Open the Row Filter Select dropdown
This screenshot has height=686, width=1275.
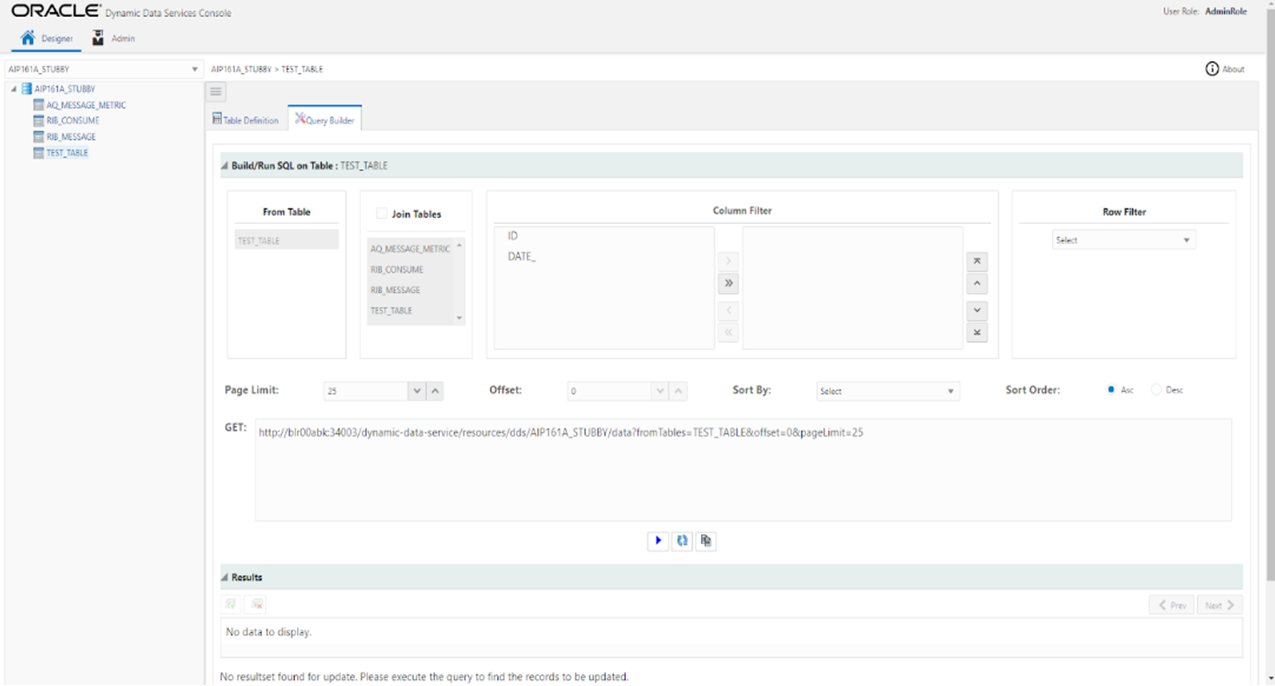(1123, 239)
